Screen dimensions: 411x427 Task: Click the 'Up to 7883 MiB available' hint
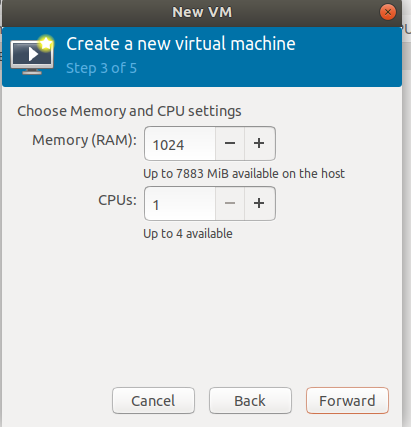pyautogui.click(x=244, y=174)
